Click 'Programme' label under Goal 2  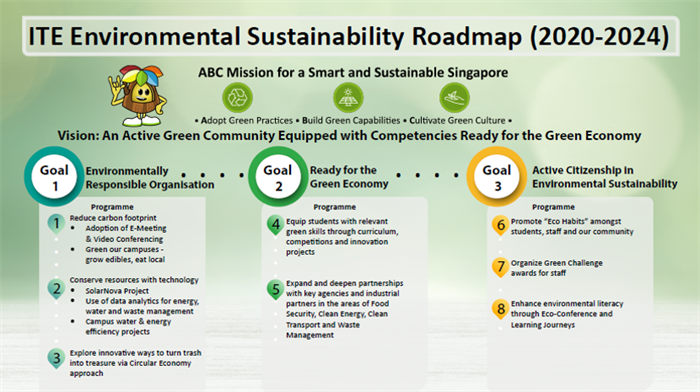pos(334,207)
